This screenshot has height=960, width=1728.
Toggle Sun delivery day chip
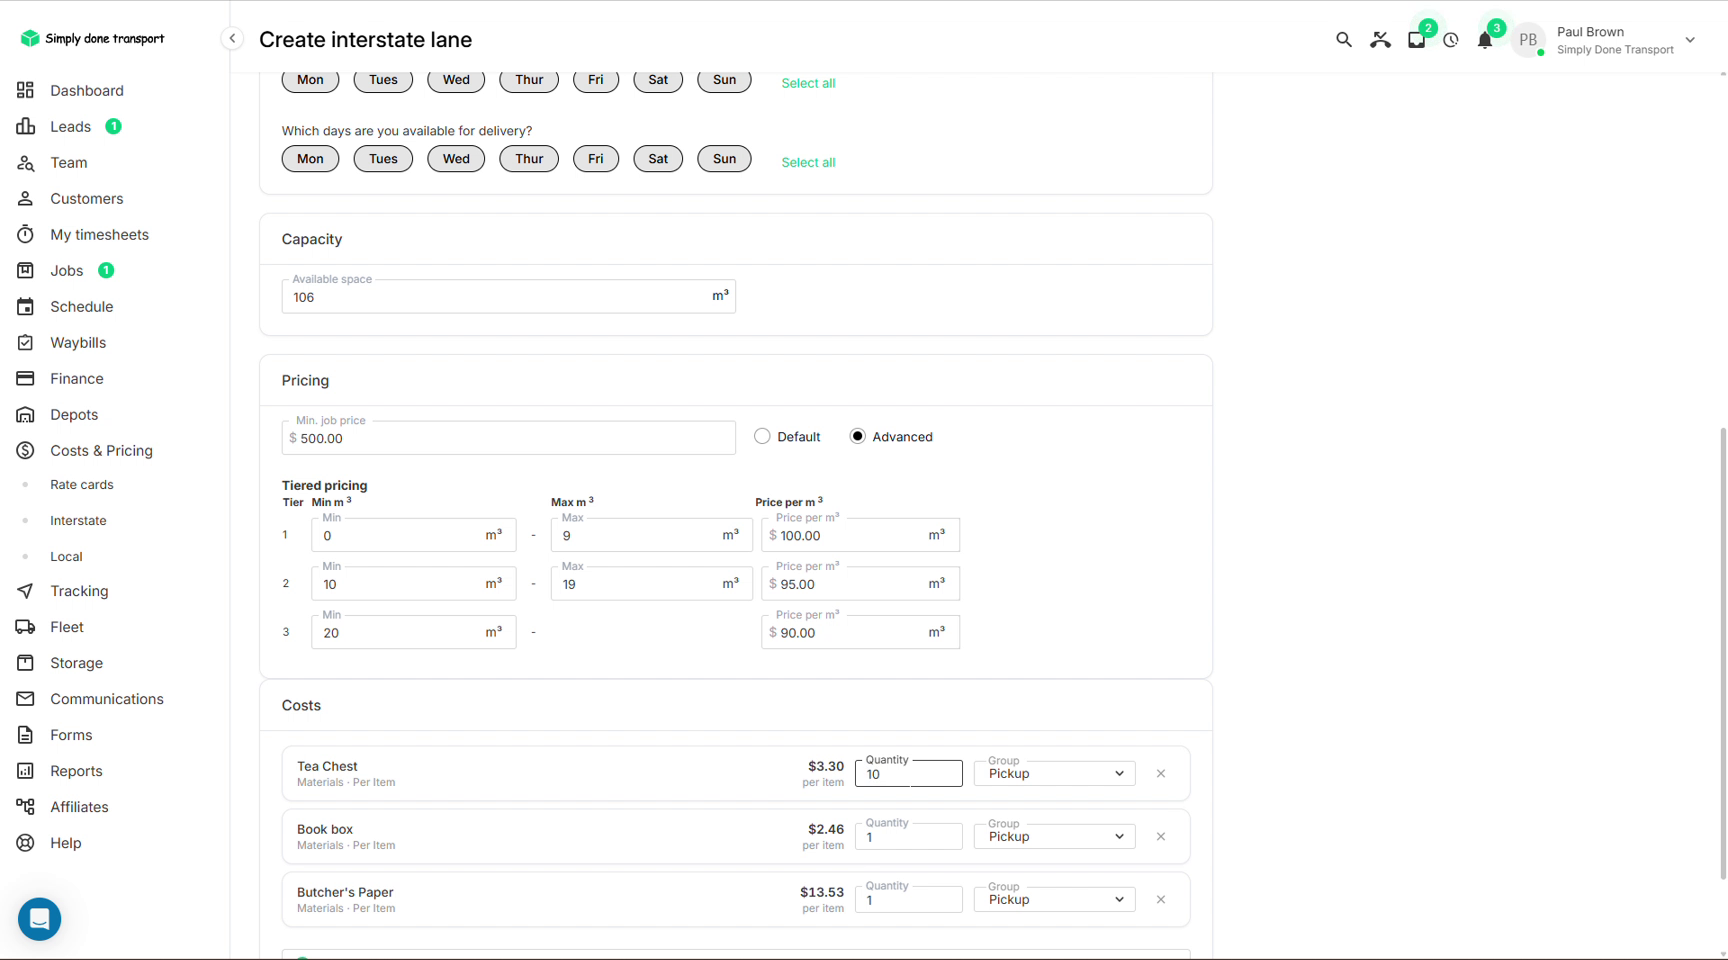point(724,159)
